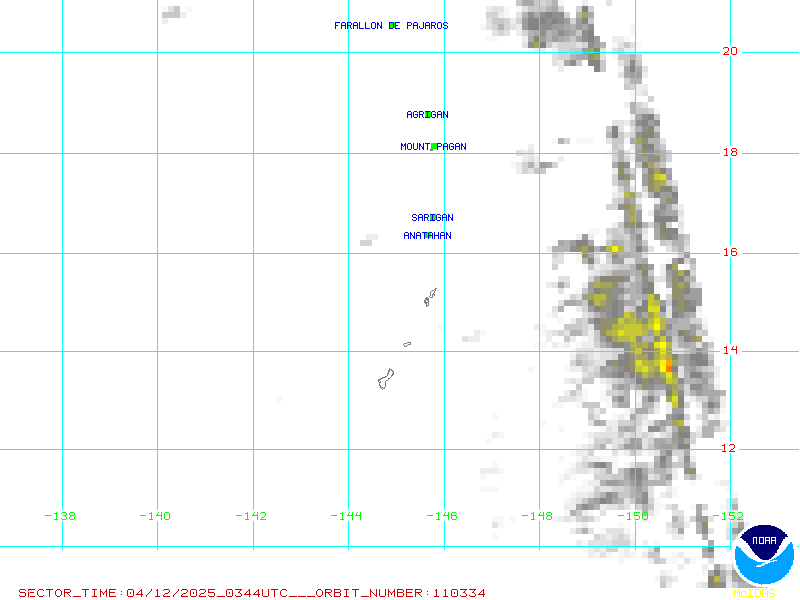Screen dimensions: 800x600
Task: Click longitude label -142
Action: 251,516
